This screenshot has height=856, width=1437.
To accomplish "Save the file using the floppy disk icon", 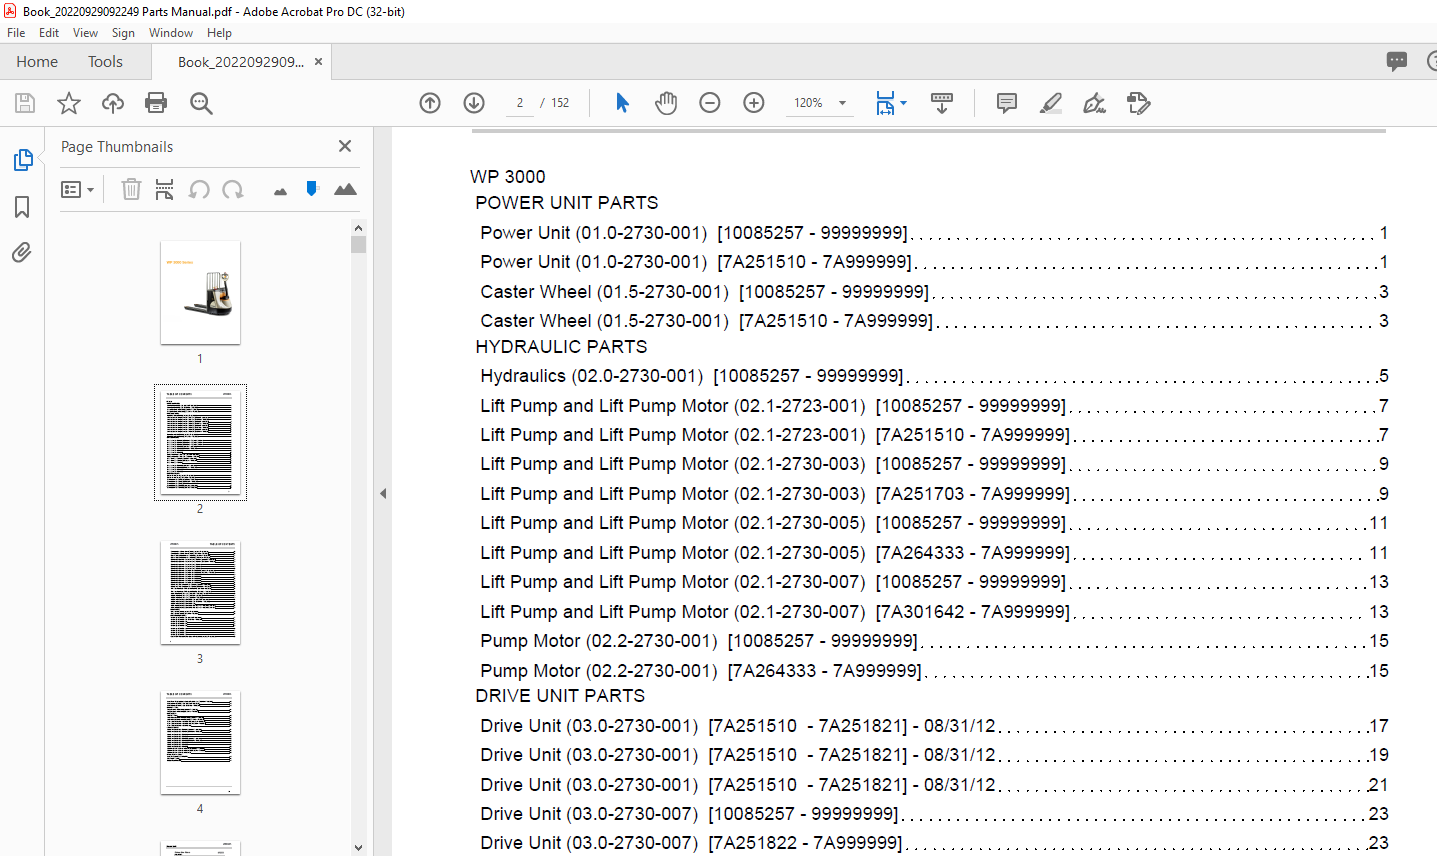I will (25, 103).
